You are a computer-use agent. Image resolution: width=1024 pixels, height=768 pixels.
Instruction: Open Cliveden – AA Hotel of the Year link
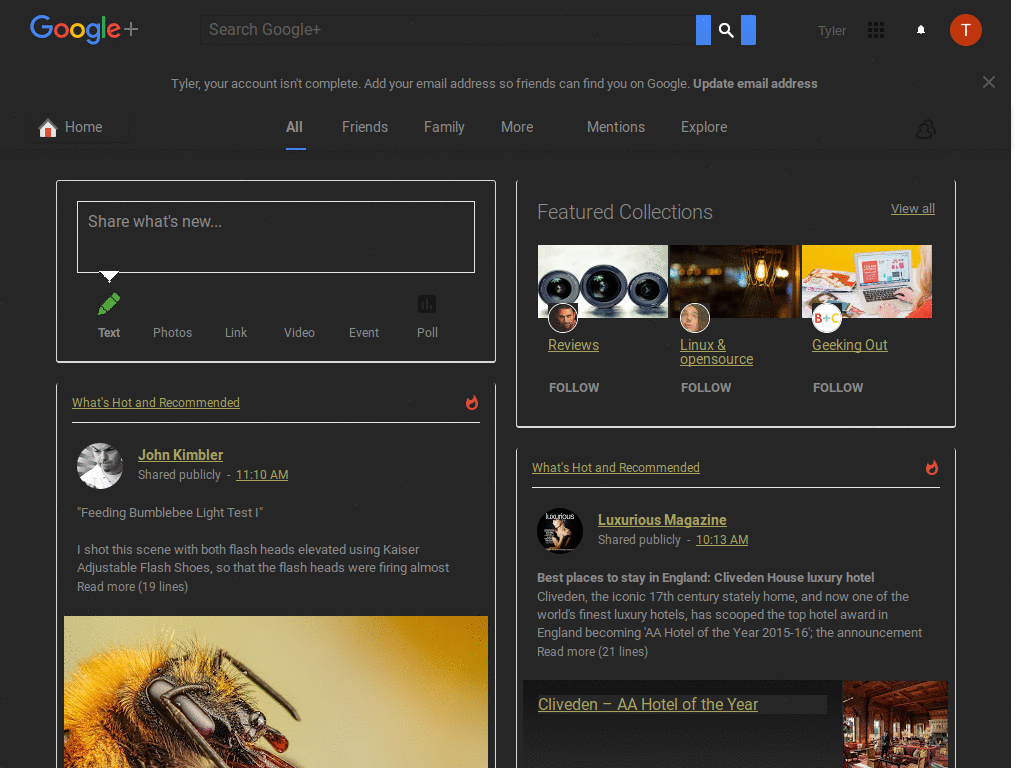click(648, 704)
